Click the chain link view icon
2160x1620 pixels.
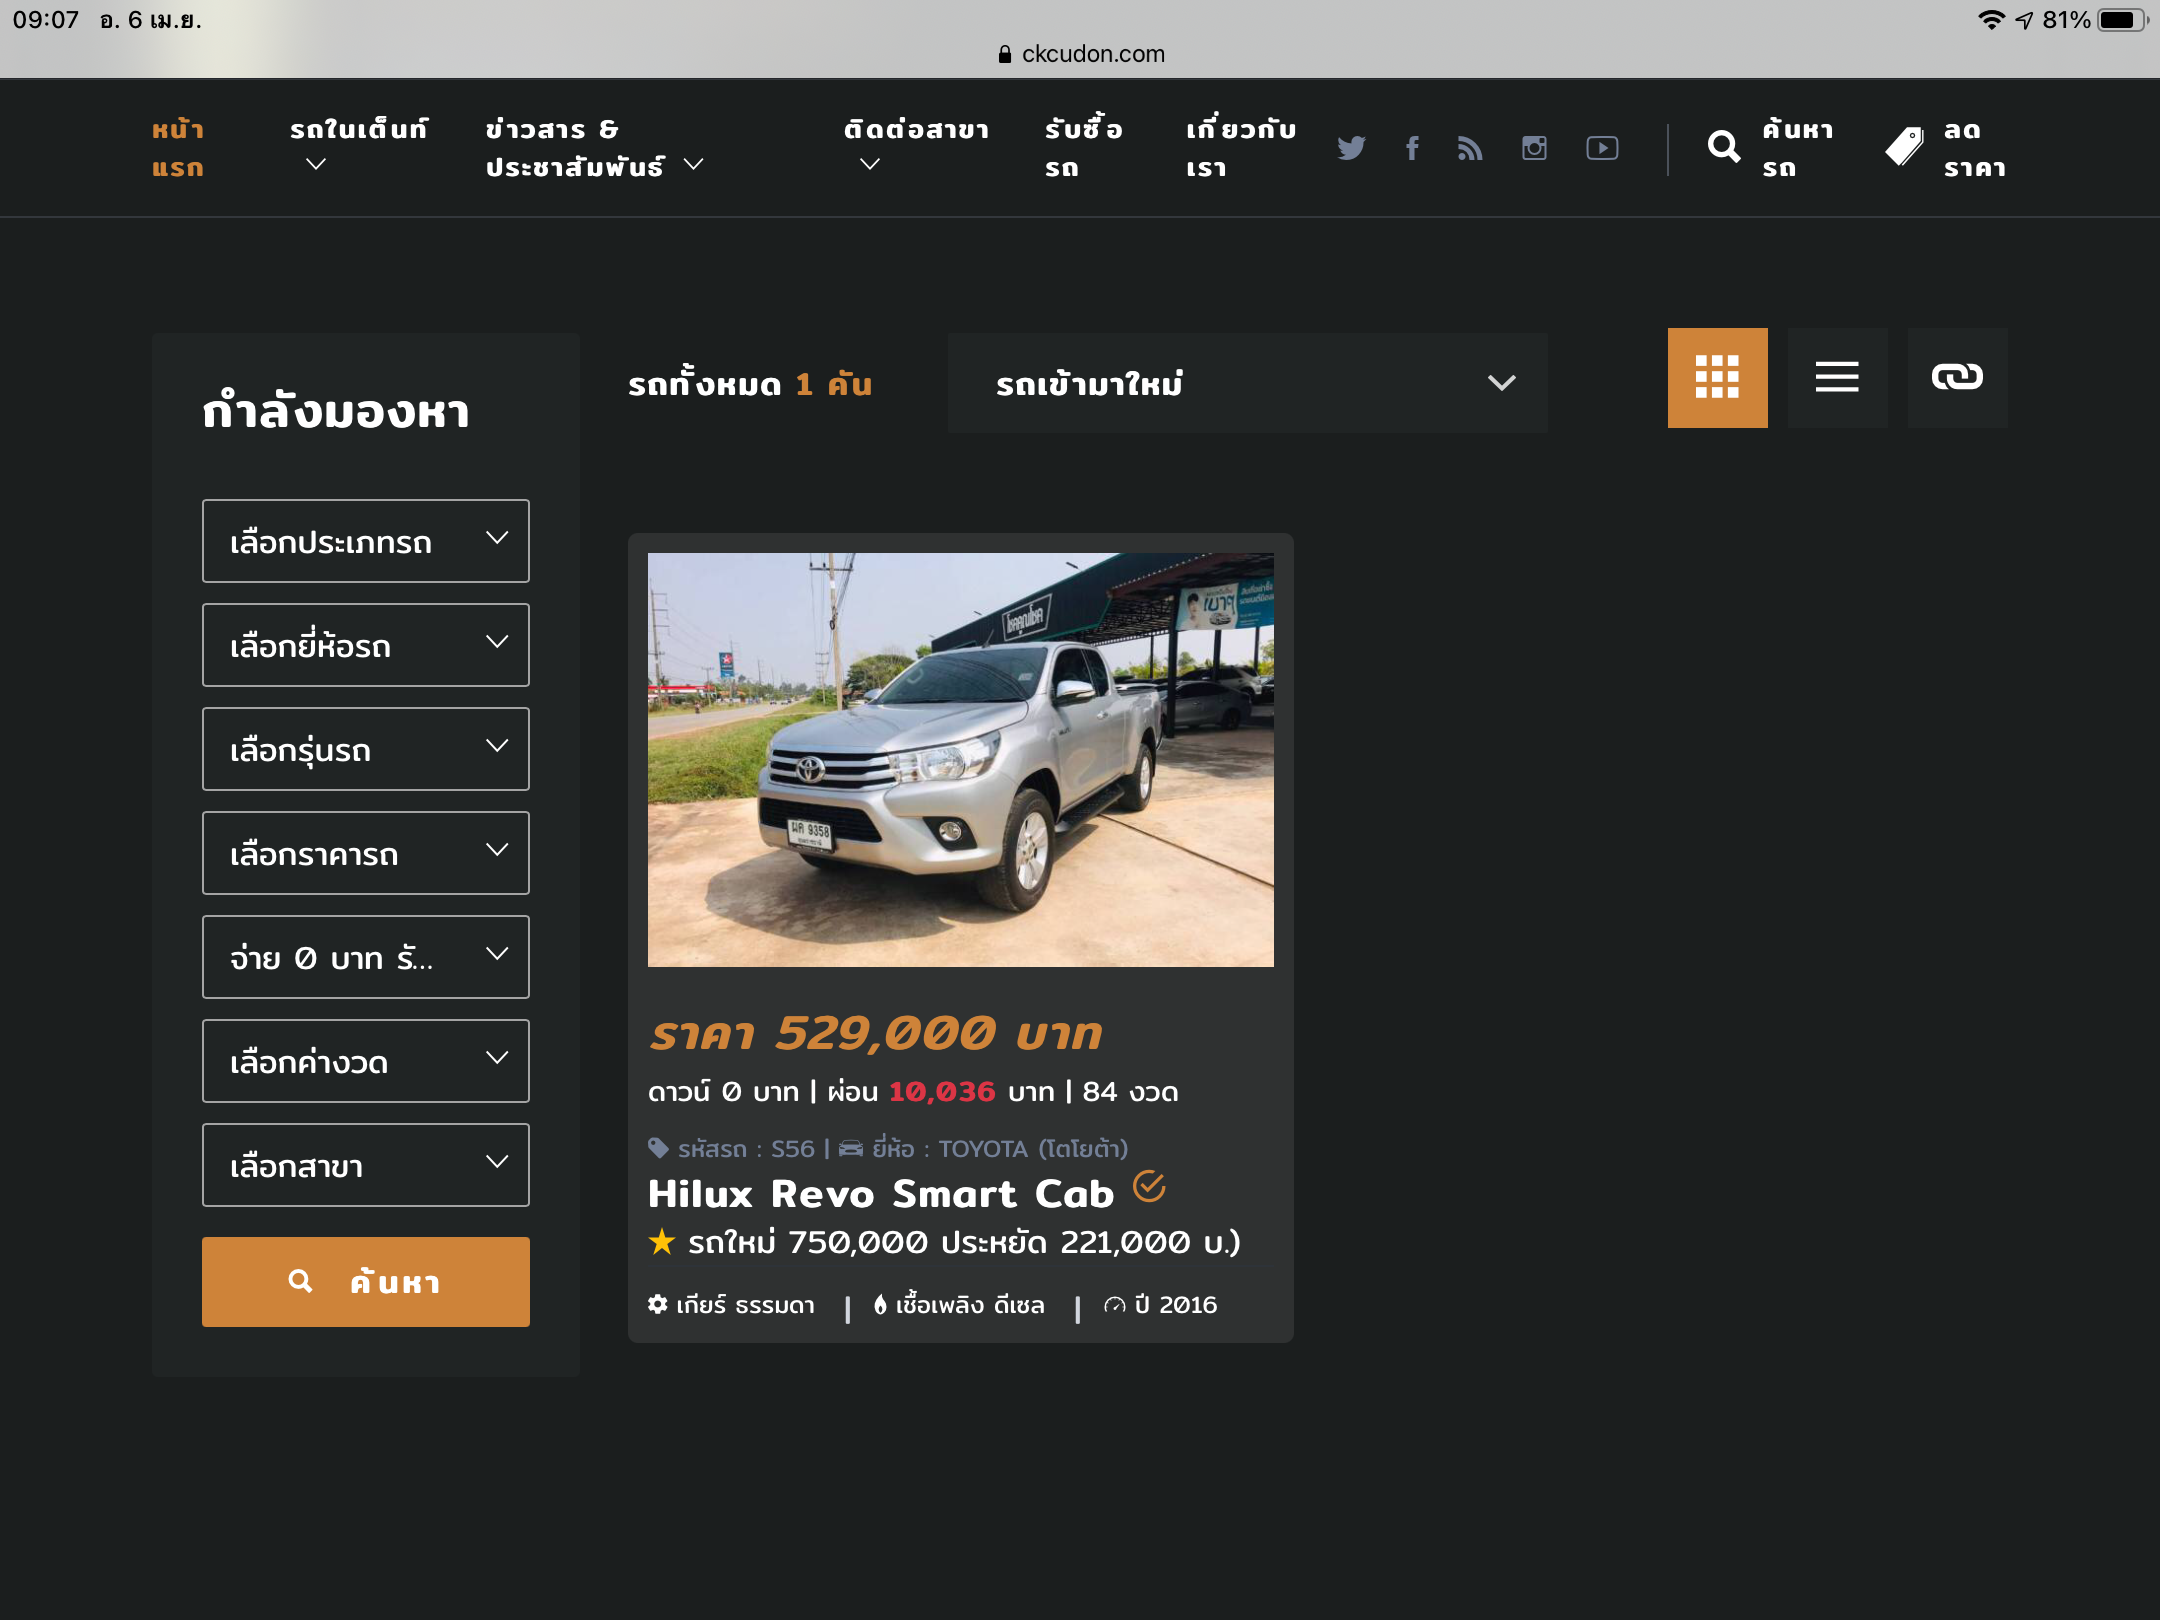1957,377
